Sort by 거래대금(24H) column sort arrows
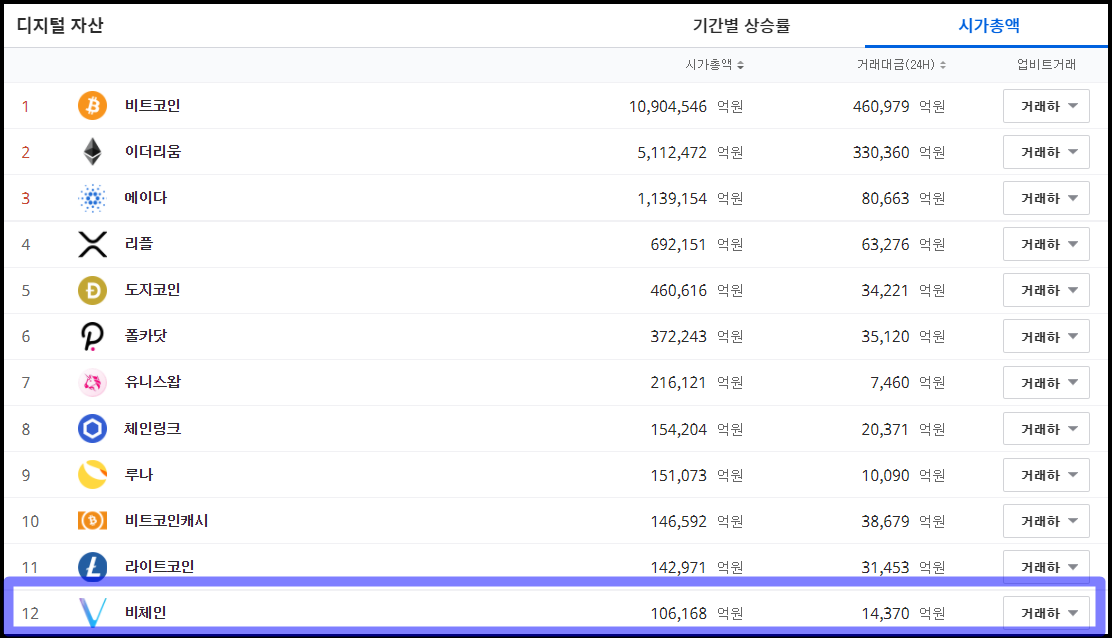1112x638 pixels. click(943, 65)
